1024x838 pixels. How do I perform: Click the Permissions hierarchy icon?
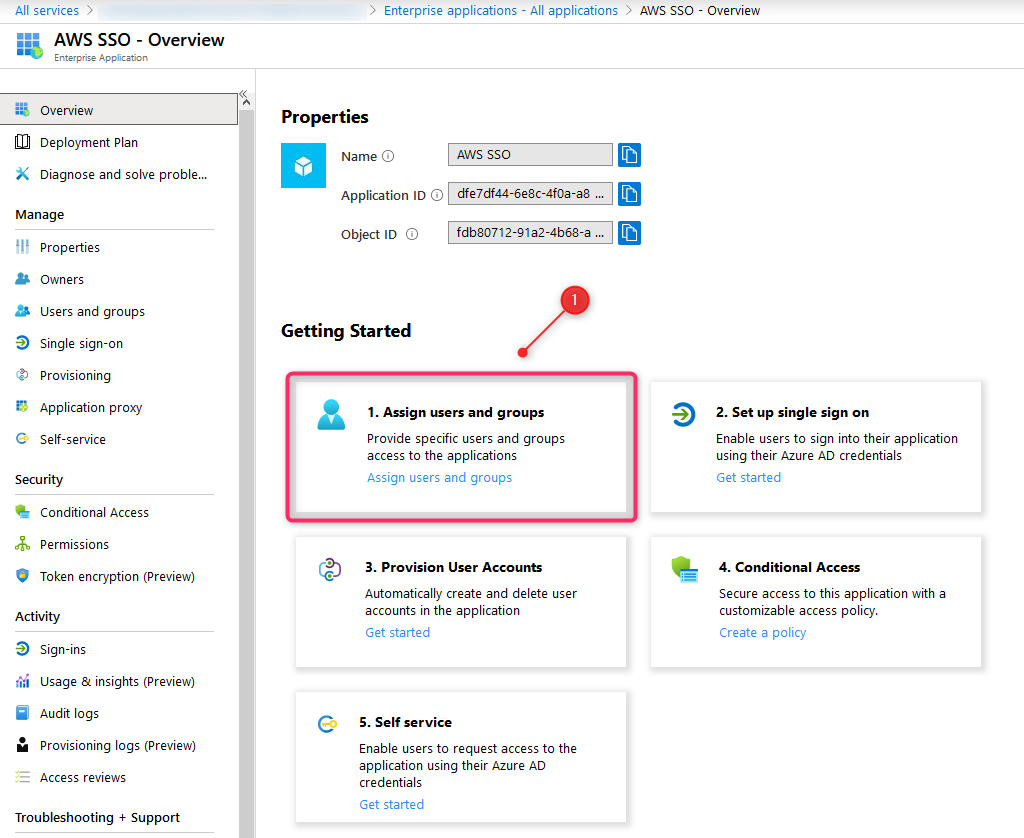click(22, 543)
